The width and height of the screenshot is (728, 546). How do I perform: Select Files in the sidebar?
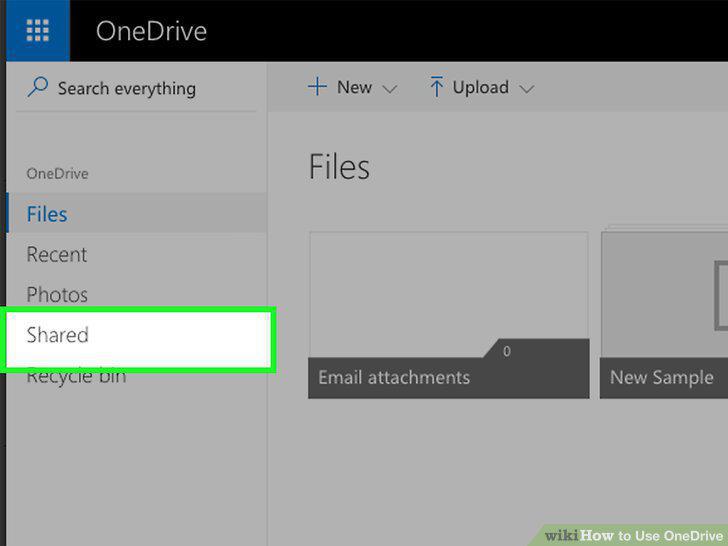[137, 214]
